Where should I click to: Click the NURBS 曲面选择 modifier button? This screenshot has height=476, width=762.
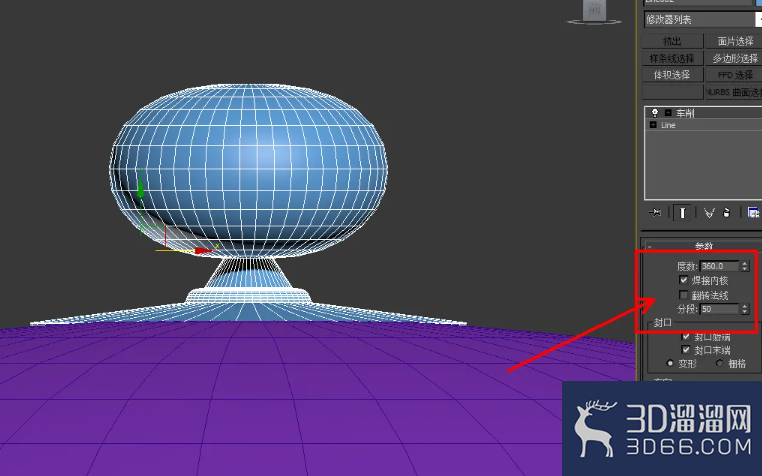point(734,91)
